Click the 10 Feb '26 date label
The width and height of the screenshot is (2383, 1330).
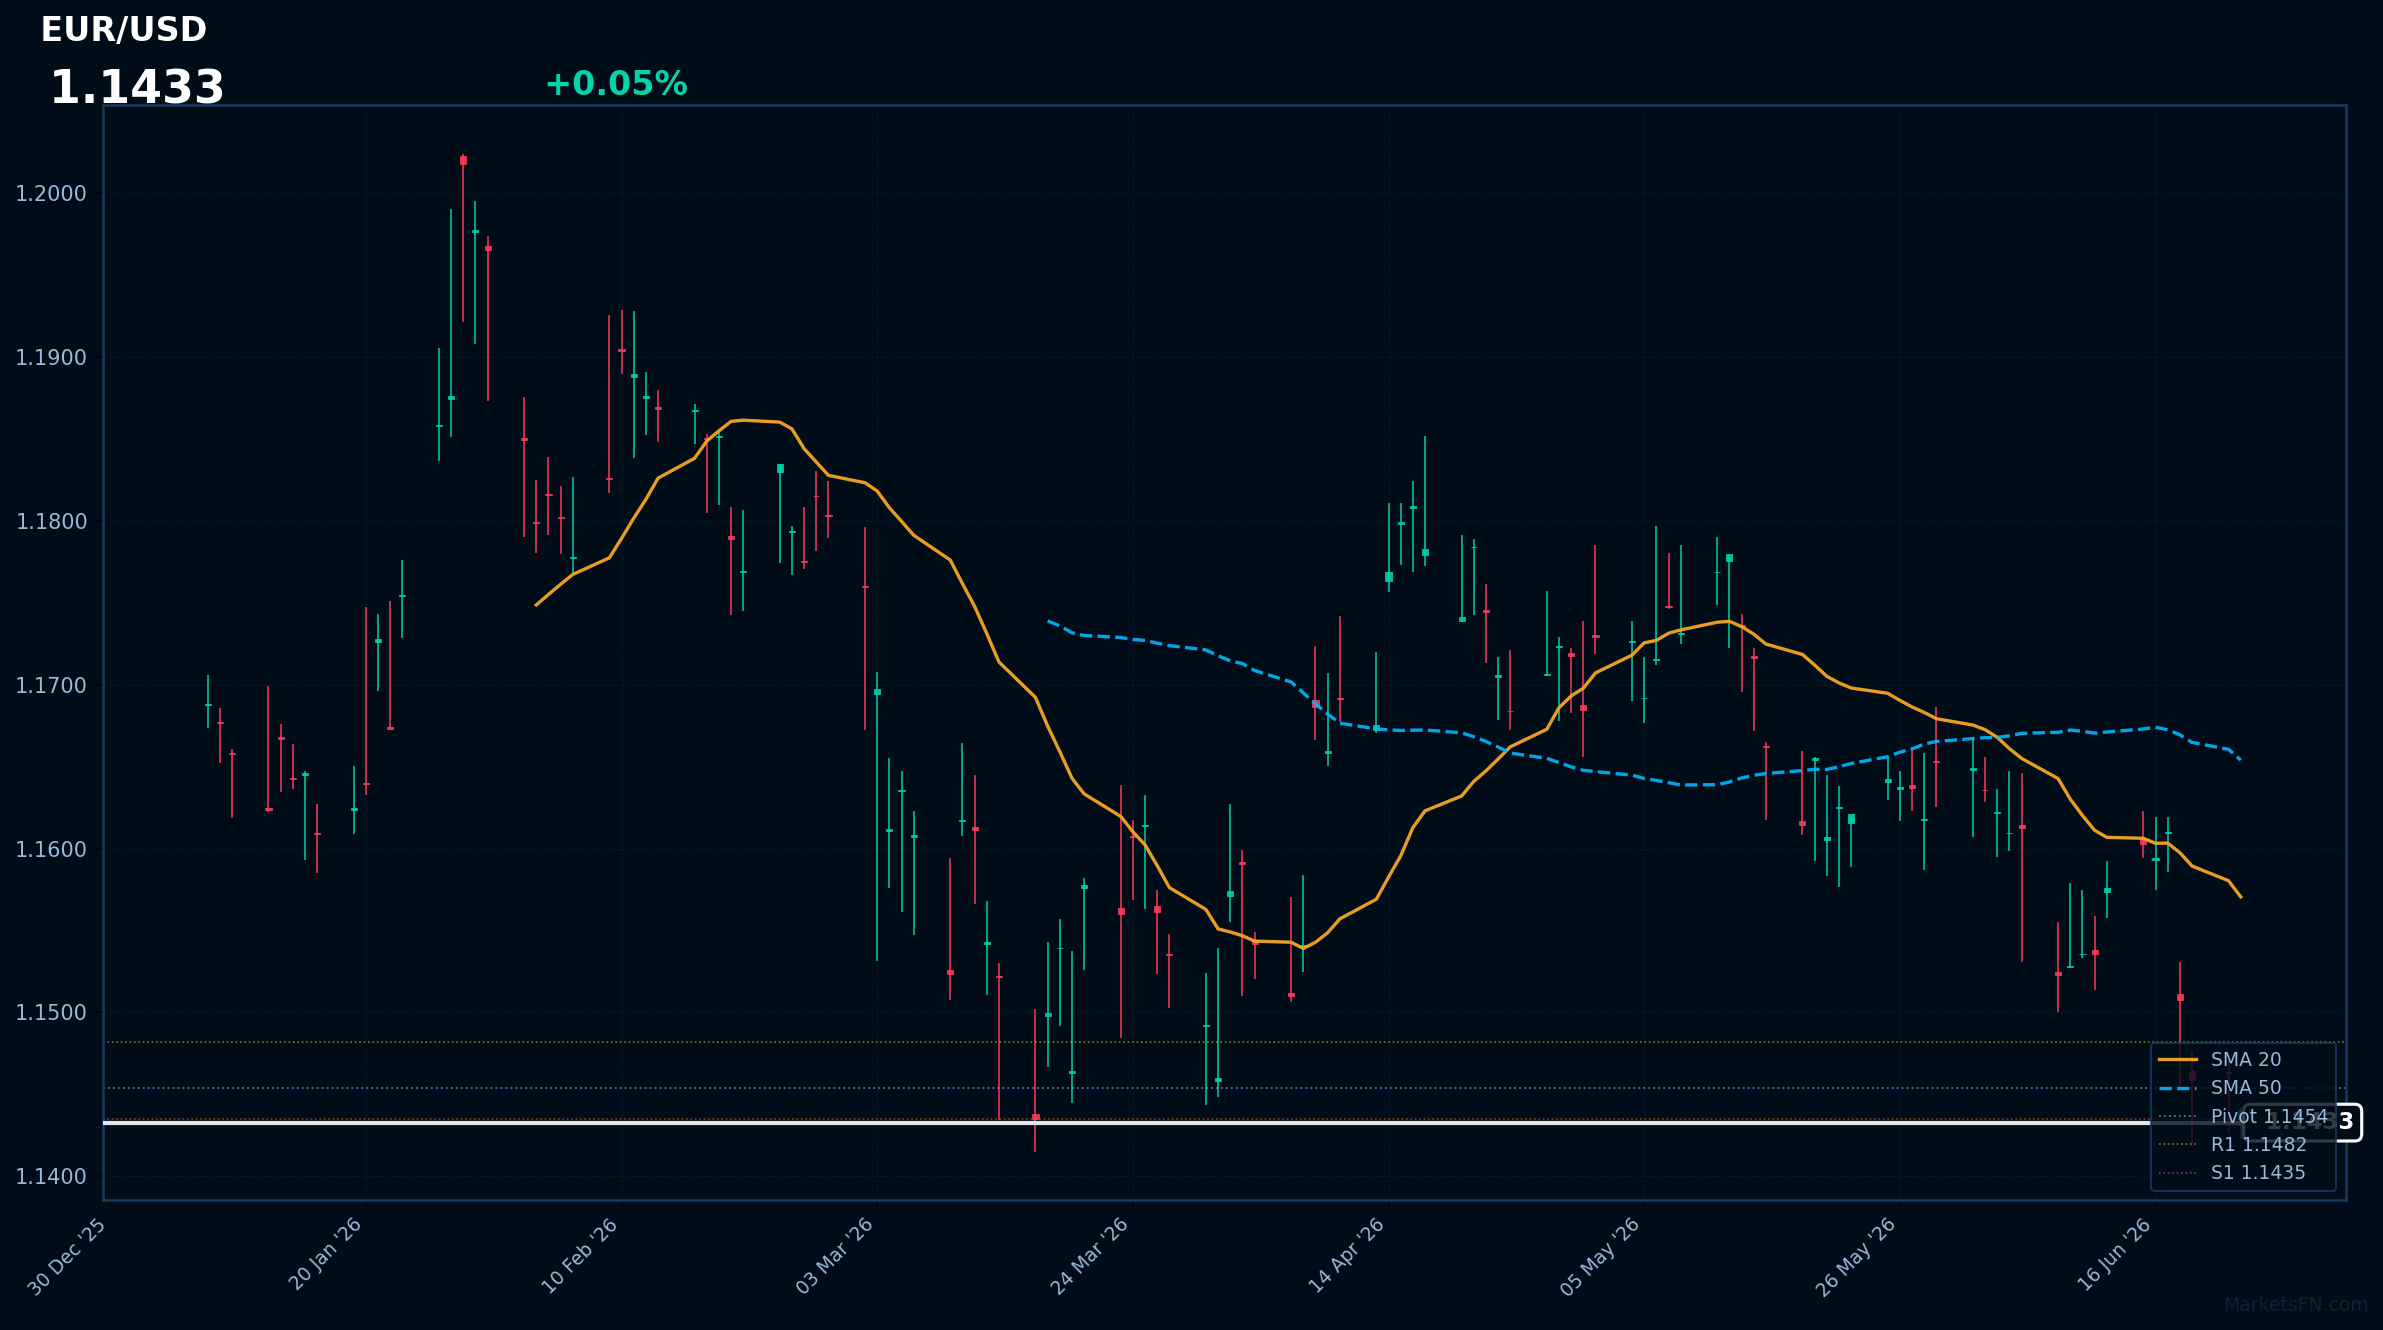pyautogui.click(x=580, y=1256)
